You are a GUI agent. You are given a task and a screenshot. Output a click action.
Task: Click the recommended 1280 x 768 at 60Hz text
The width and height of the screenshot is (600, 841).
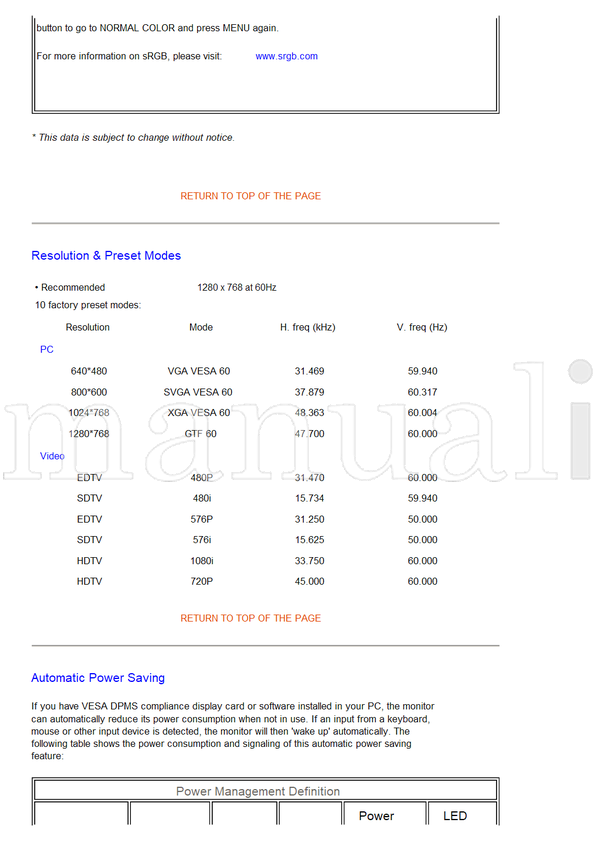click(237, 287)
